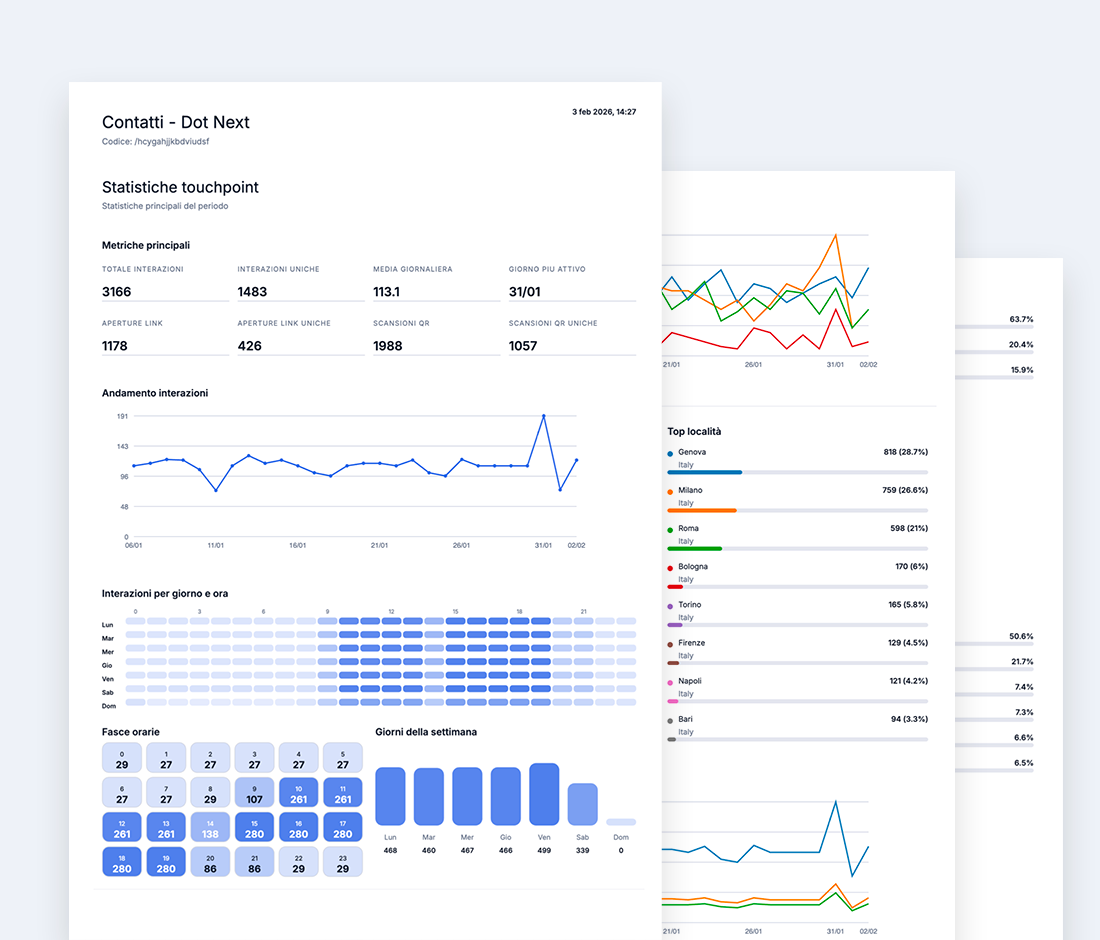
Task: Select the Scansioni QR value 1988
Action: pos(388,346)
